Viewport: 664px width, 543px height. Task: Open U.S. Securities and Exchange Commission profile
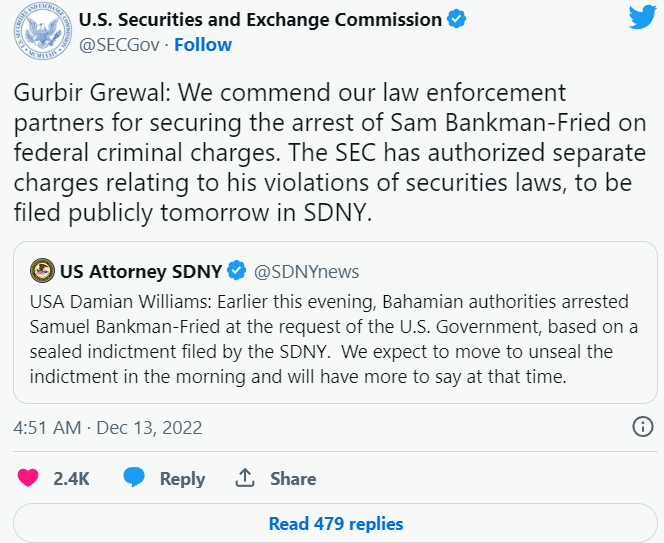coord(260,19)
